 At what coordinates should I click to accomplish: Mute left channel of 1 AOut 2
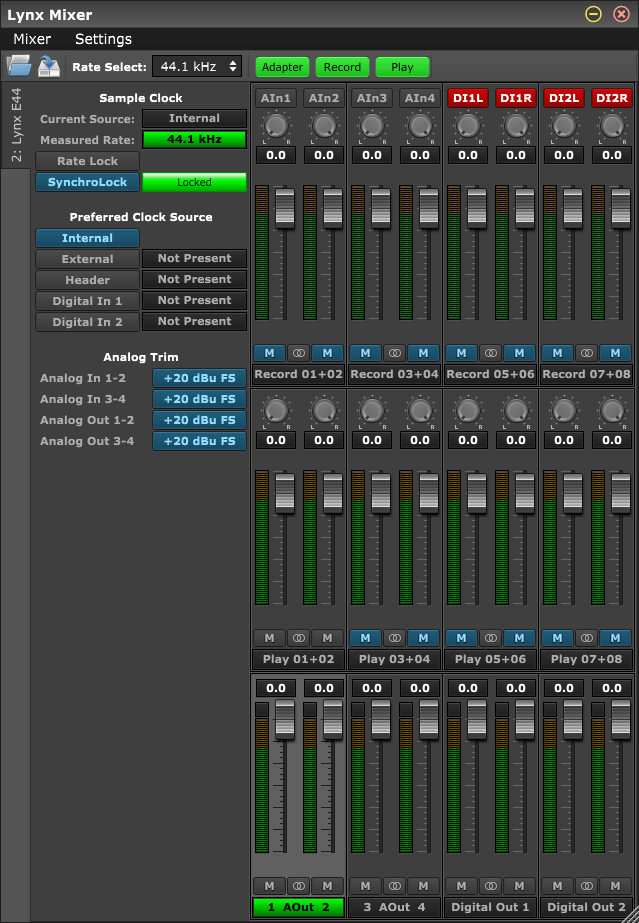click(269, 886)
